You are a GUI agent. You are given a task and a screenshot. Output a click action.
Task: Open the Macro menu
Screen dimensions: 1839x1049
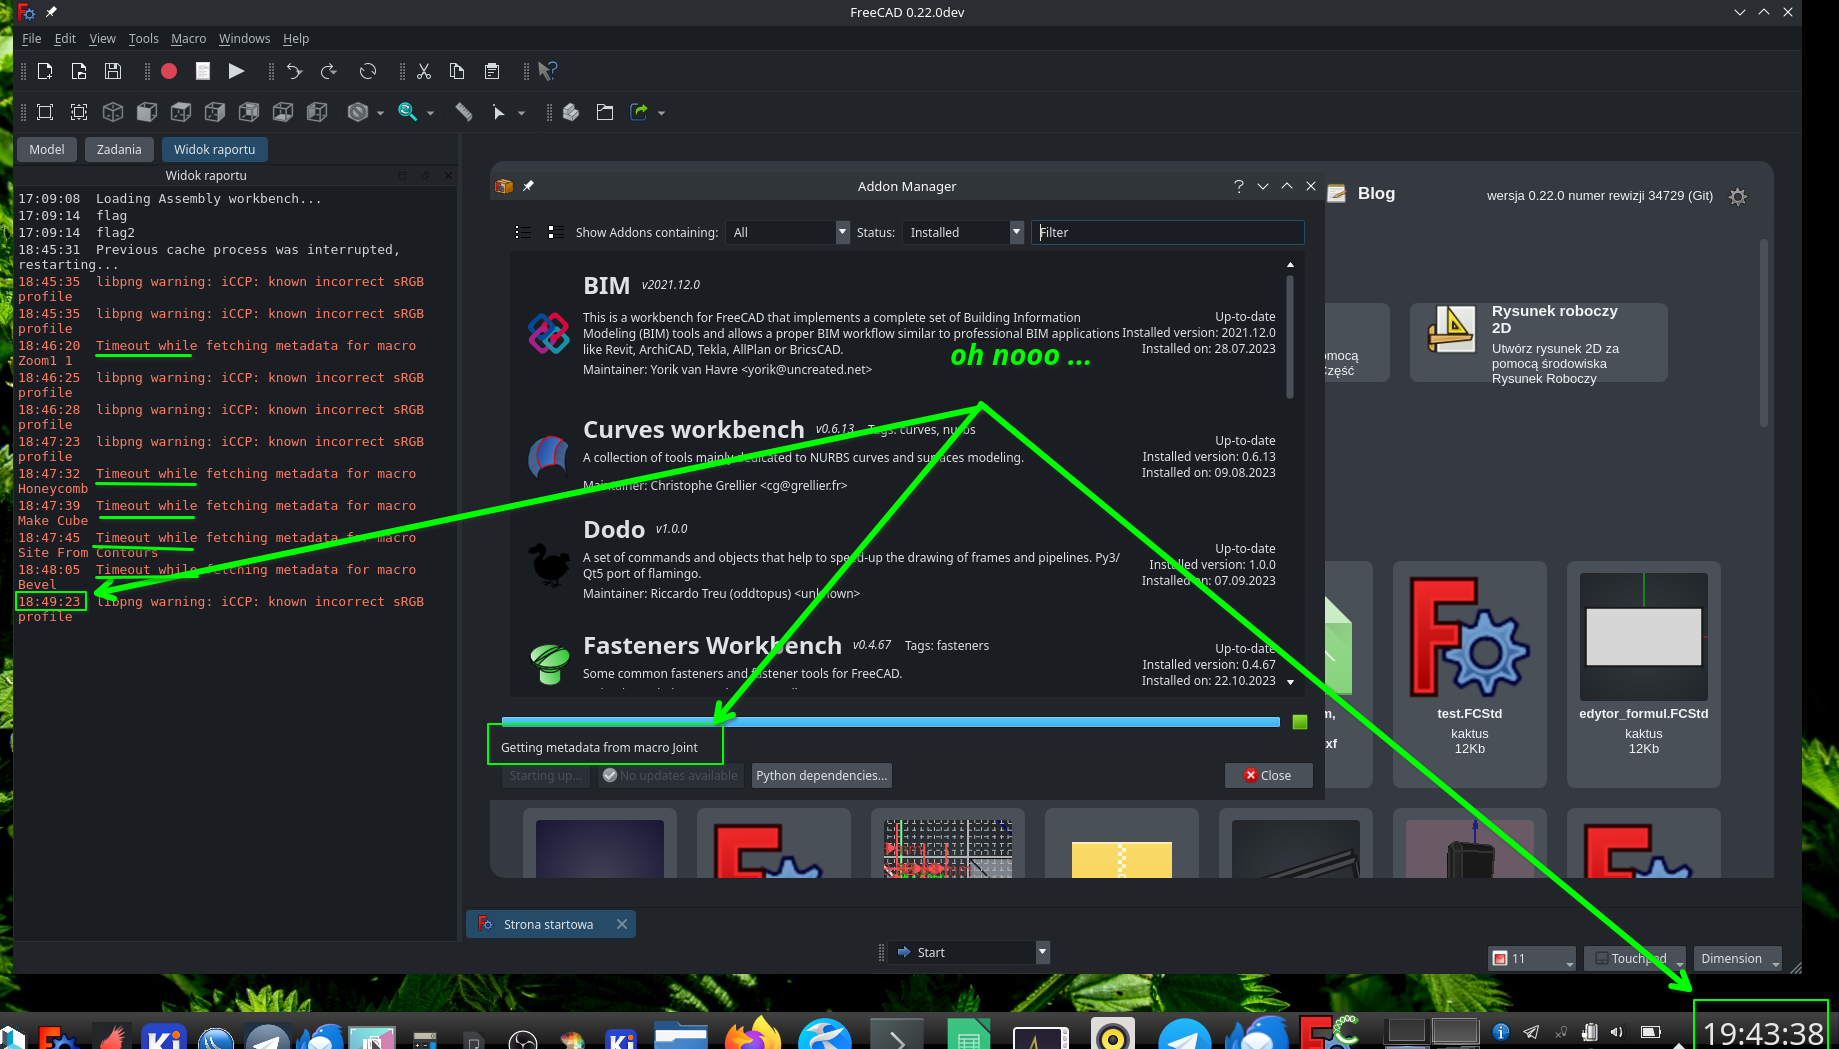click(x=188, y=38)
